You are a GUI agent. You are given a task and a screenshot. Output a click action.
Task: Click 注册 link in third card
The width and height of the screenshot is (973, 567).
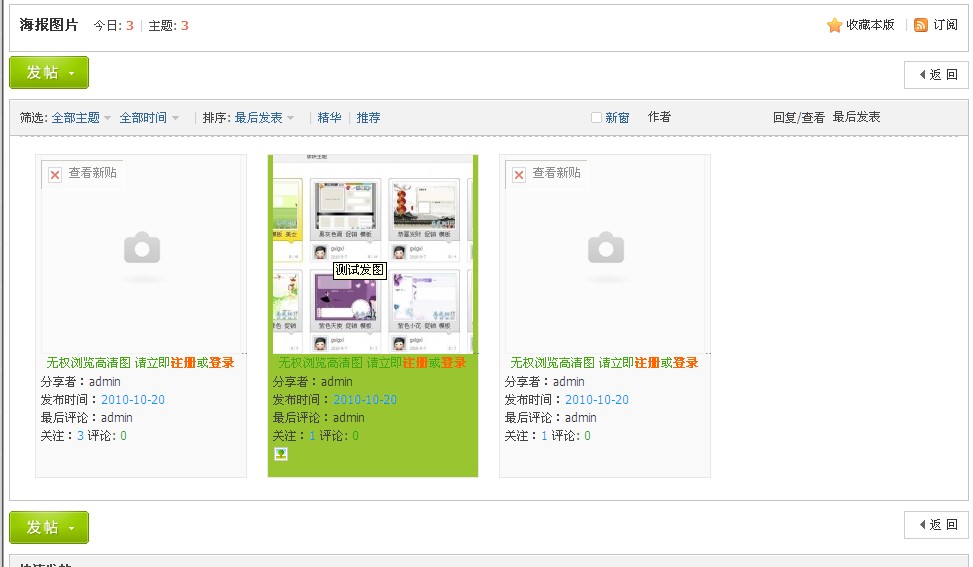click(647, 363)
